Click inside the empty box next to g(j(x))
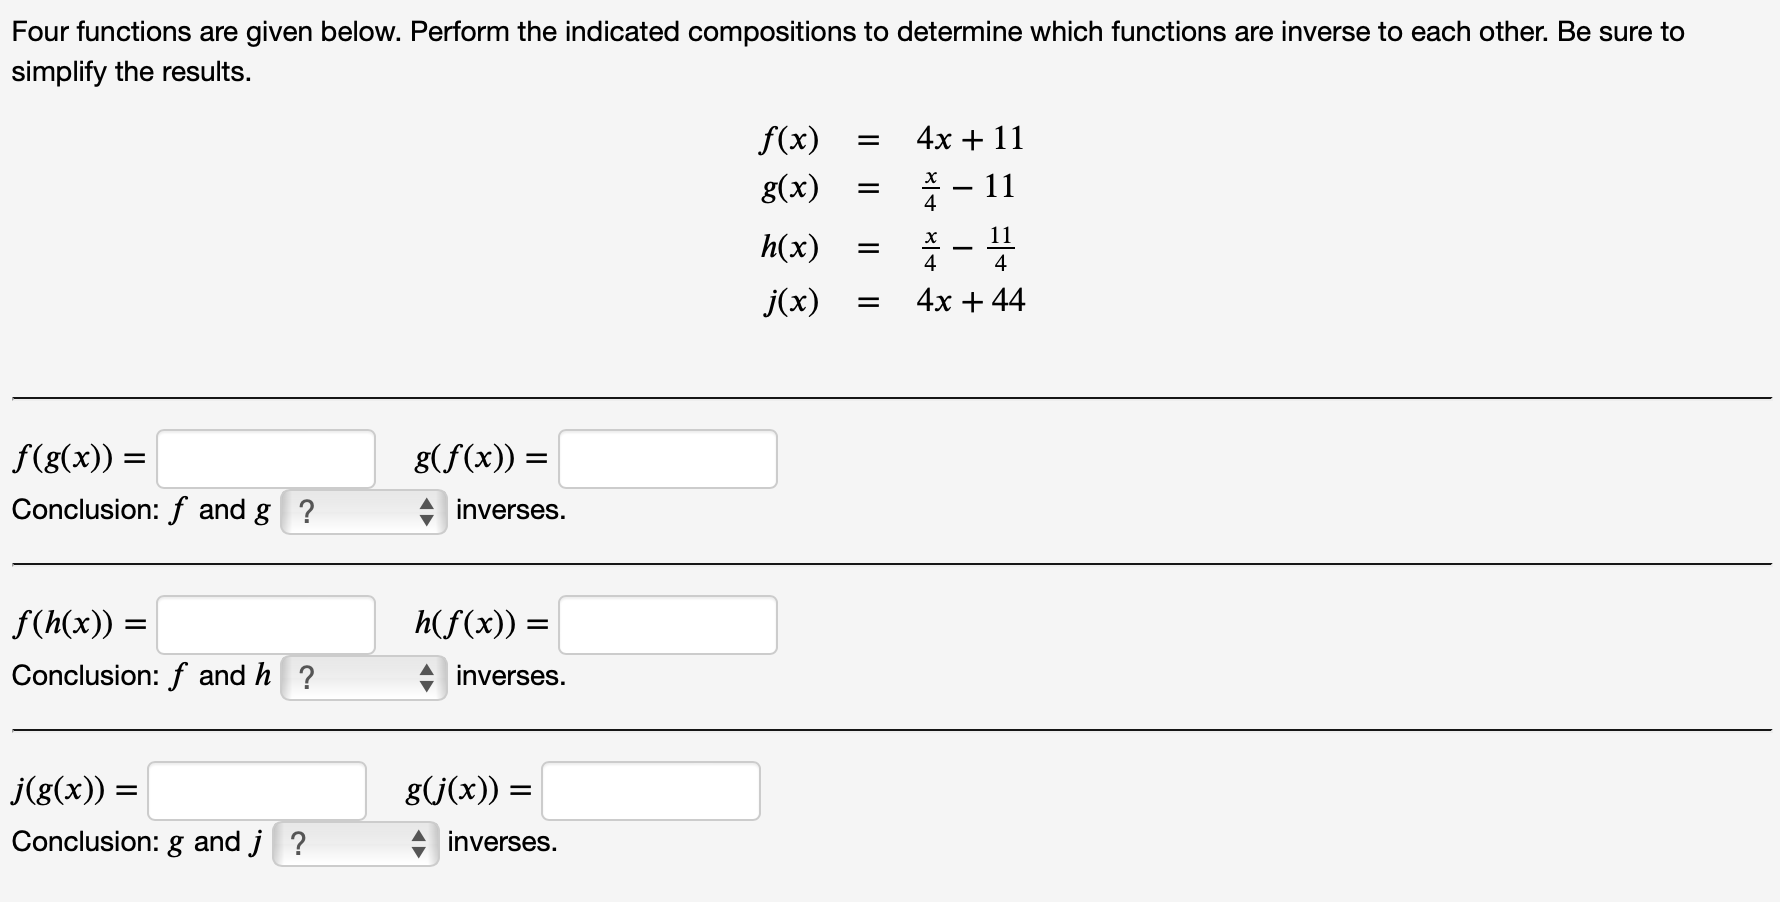 point(650,791)
